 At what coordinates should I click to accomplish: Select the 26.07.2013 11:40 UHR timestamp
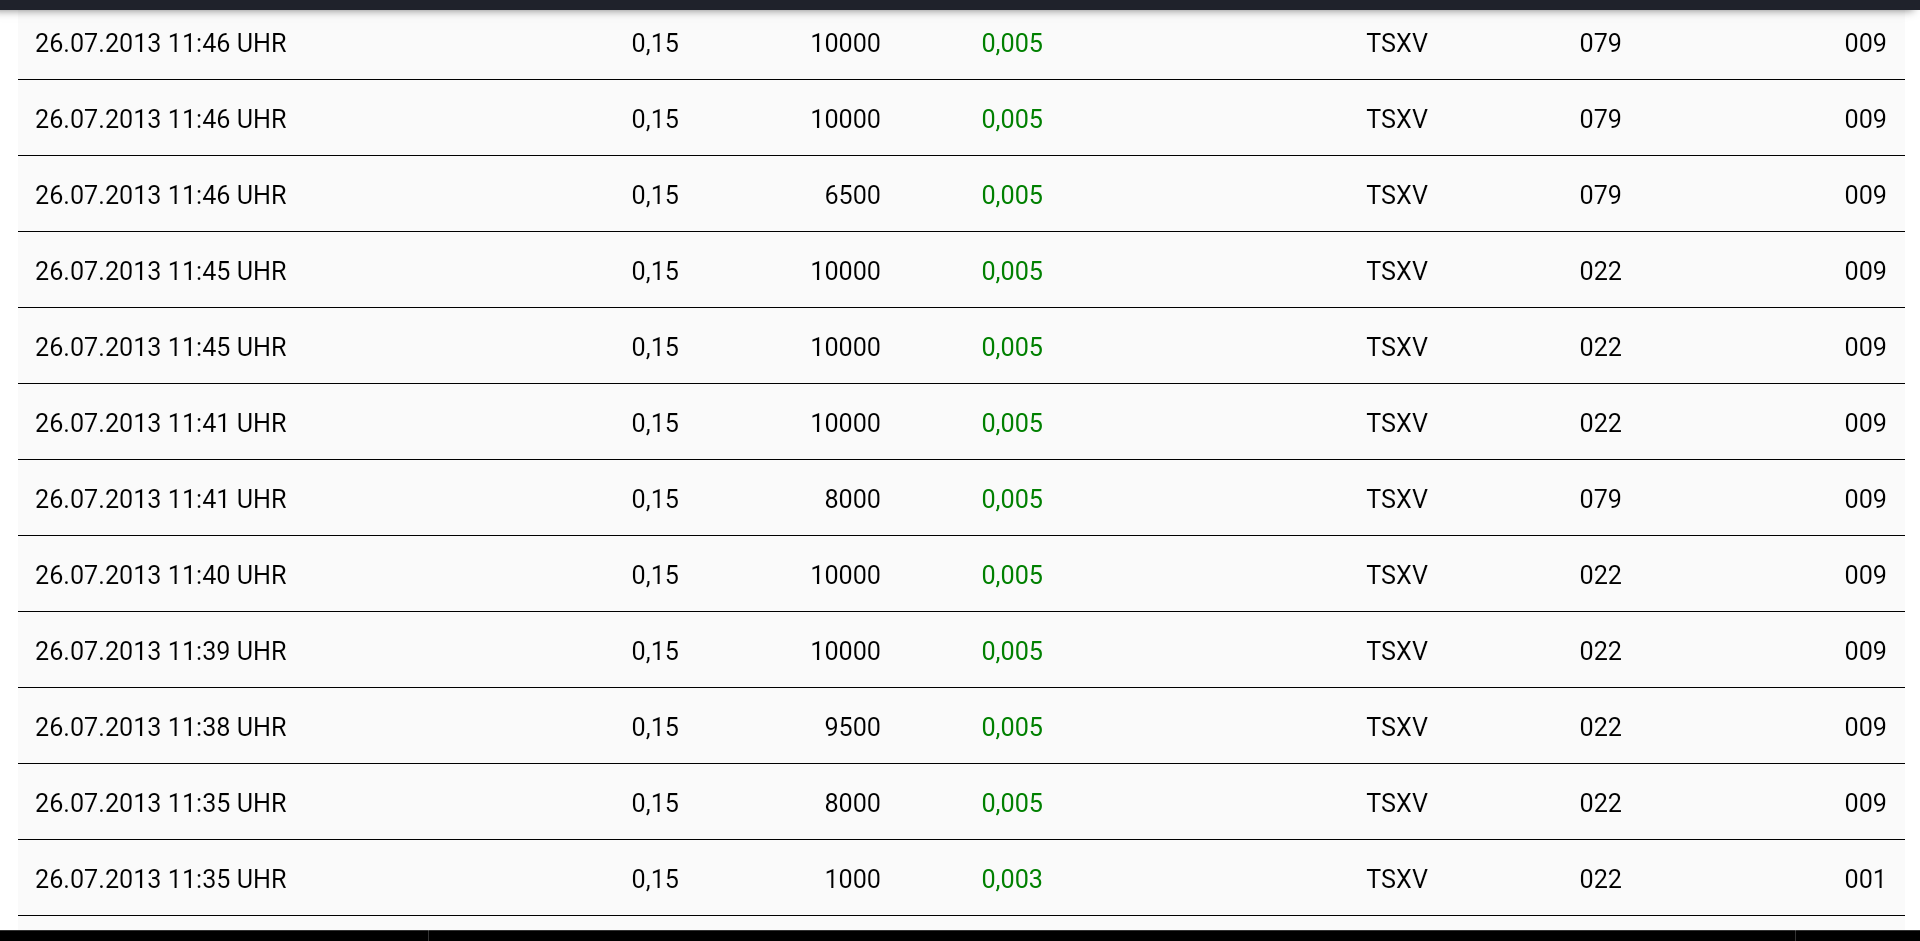click(161, 575)
